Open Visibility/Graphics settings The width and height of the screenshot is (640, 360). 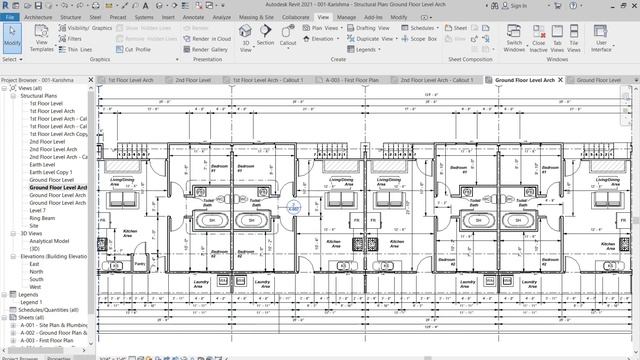tap(85, 28)
